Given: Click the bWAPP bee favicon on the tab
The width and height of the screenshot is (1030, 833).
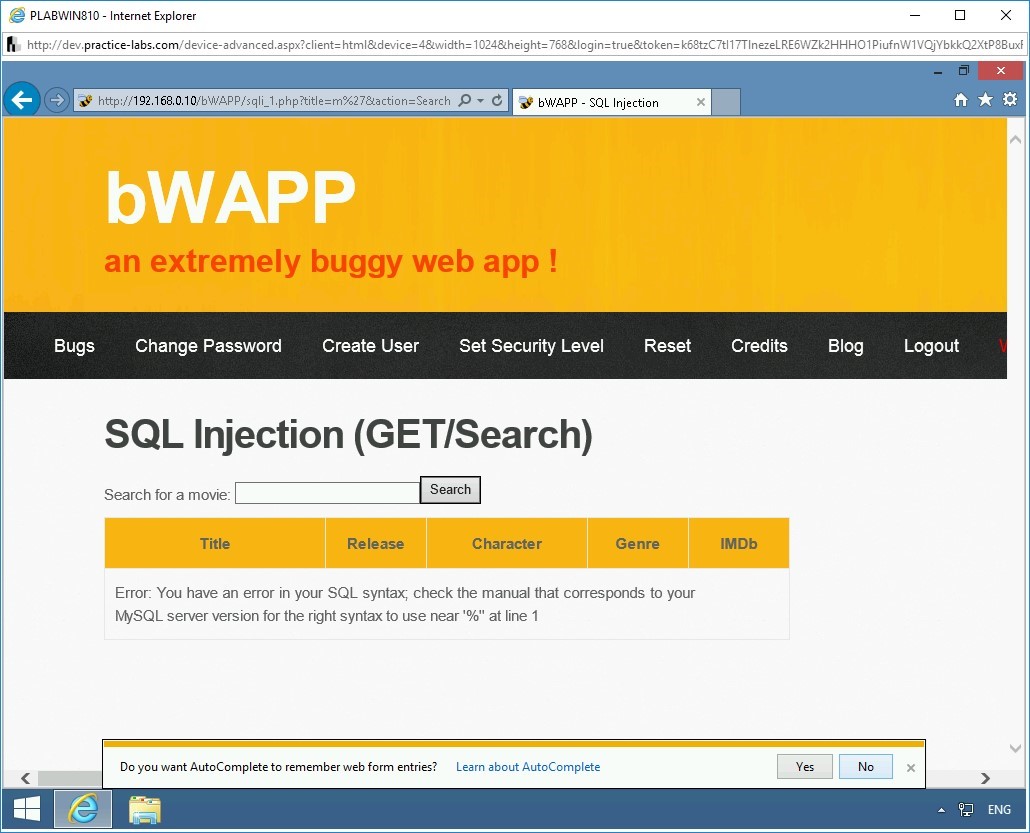Looking at the screenshot, I should 525,102.
